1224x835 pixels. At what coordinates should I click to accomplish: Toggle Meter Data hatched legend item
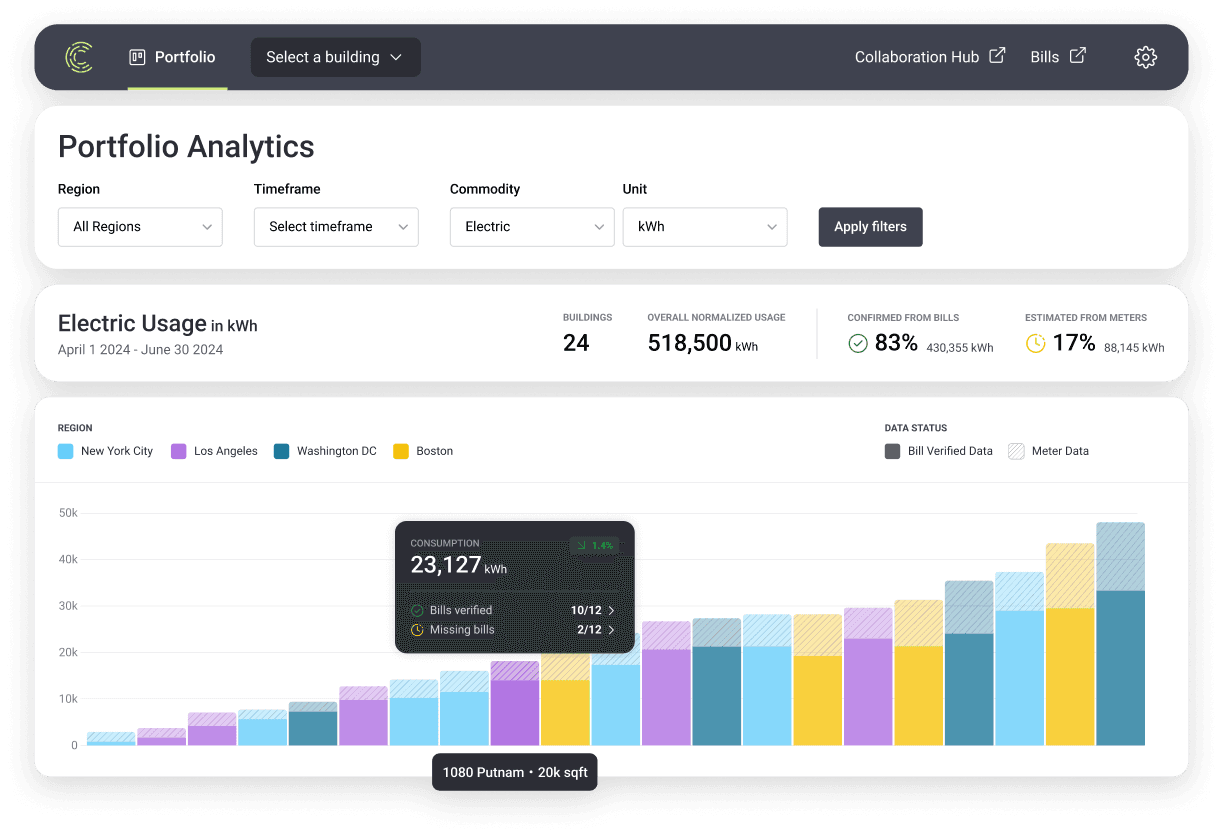1049,451
